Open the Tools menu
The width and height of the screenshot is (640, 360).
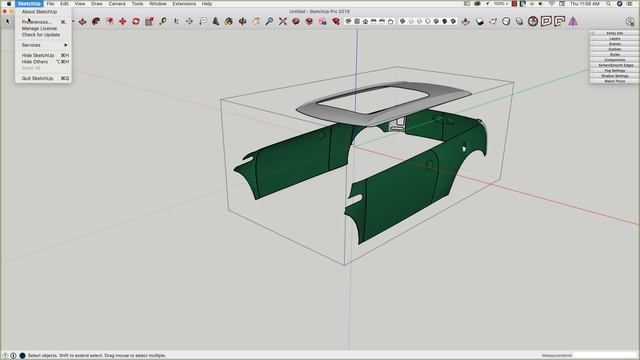pos(138,4)
